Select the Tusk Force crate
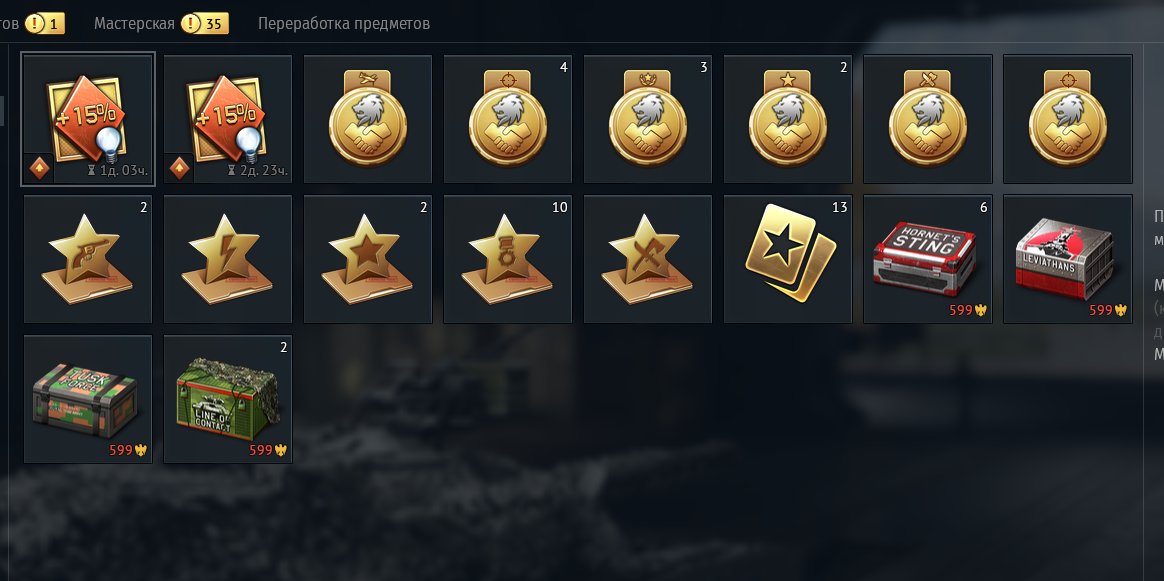 pos(88,399)
